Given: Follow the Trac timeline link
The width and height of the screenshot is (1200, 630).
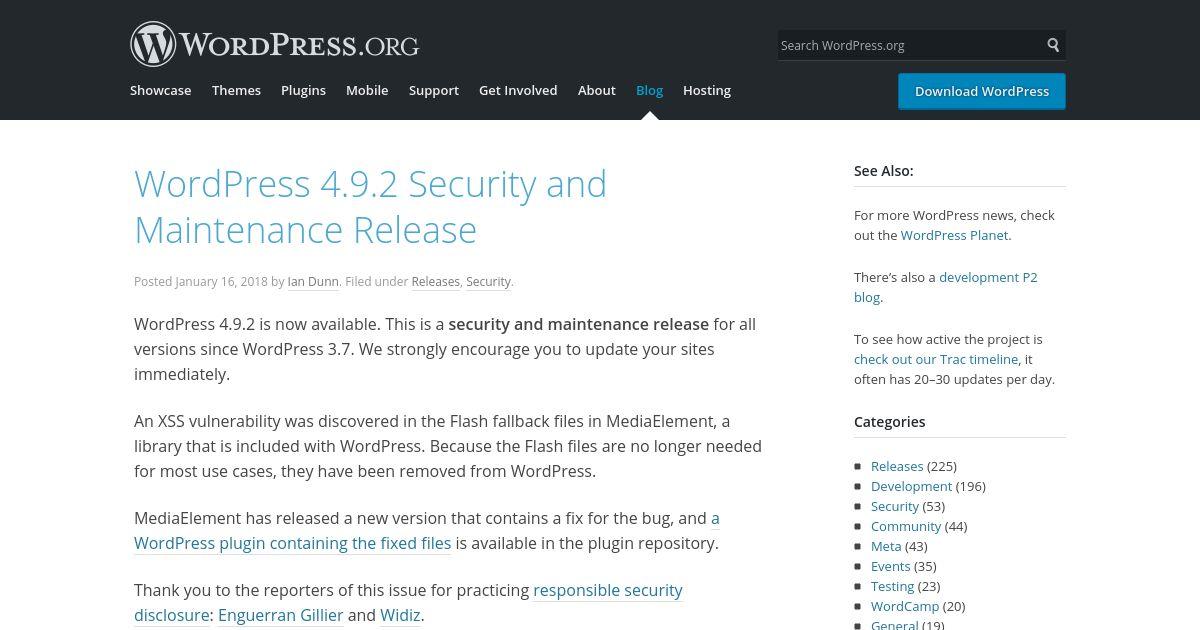Looking at the screenshot, I should pos(936,359).
